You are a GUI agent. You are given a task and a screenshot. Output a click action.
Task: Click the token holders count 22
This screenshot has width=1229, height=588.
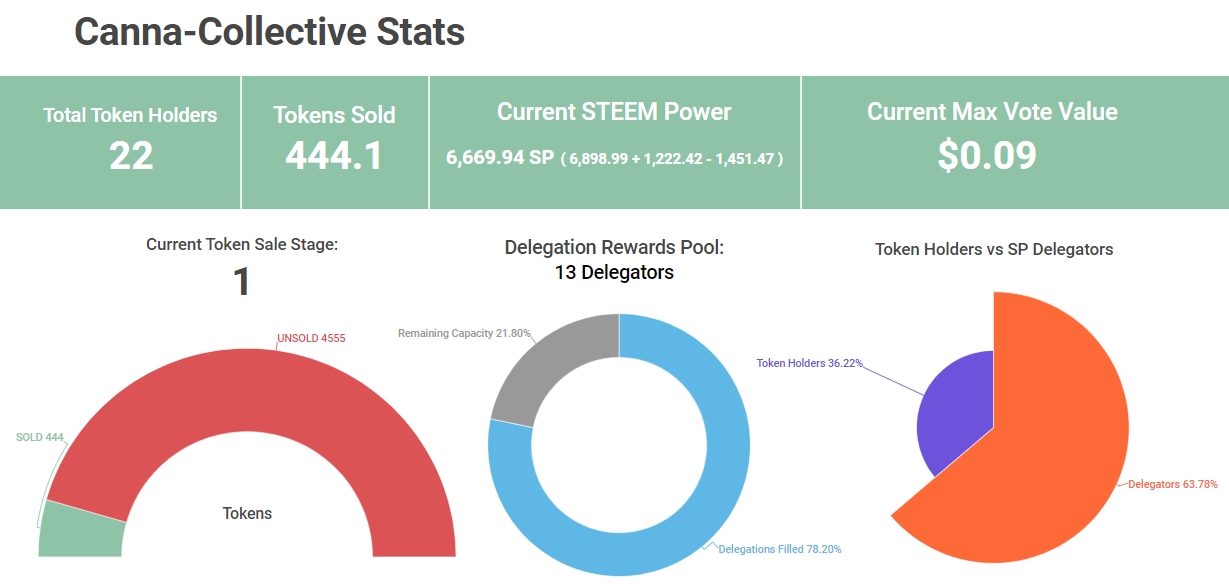pyautogui.click(x=130, y=155)
